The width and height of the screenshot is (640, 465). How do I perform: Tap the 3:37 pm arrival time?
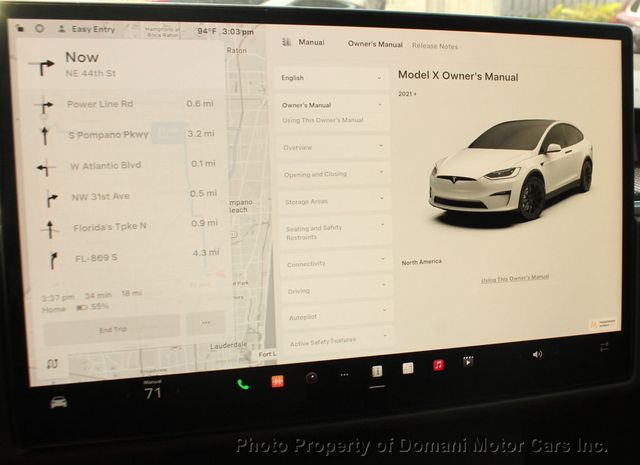click(x=58, y=298)
